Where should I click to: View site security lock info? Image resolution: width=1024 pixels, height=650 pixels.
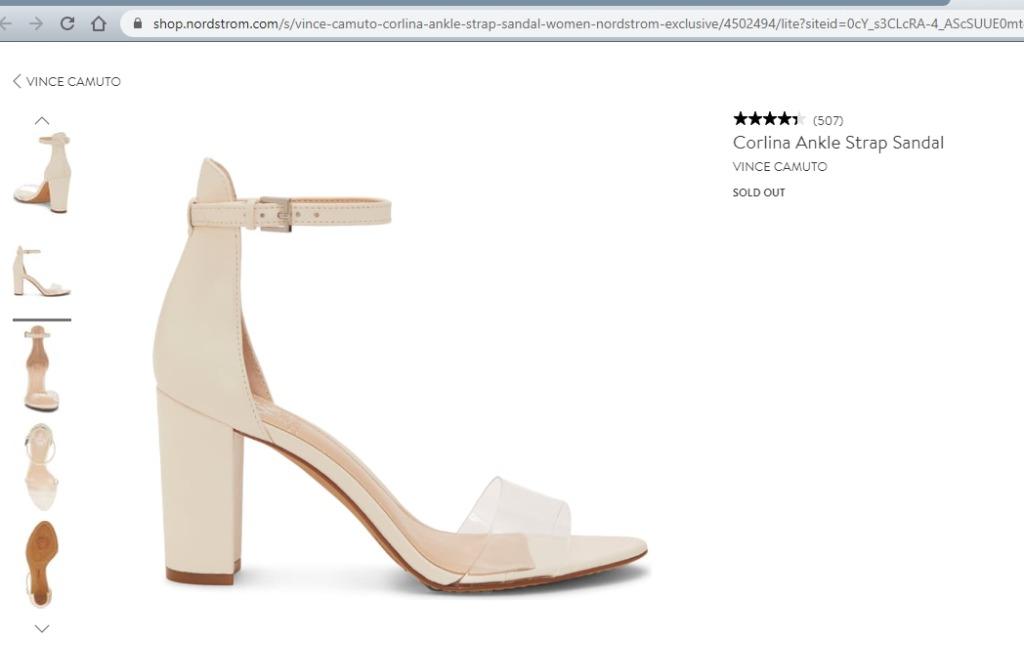pyautogui.click(x=137, y=24)
